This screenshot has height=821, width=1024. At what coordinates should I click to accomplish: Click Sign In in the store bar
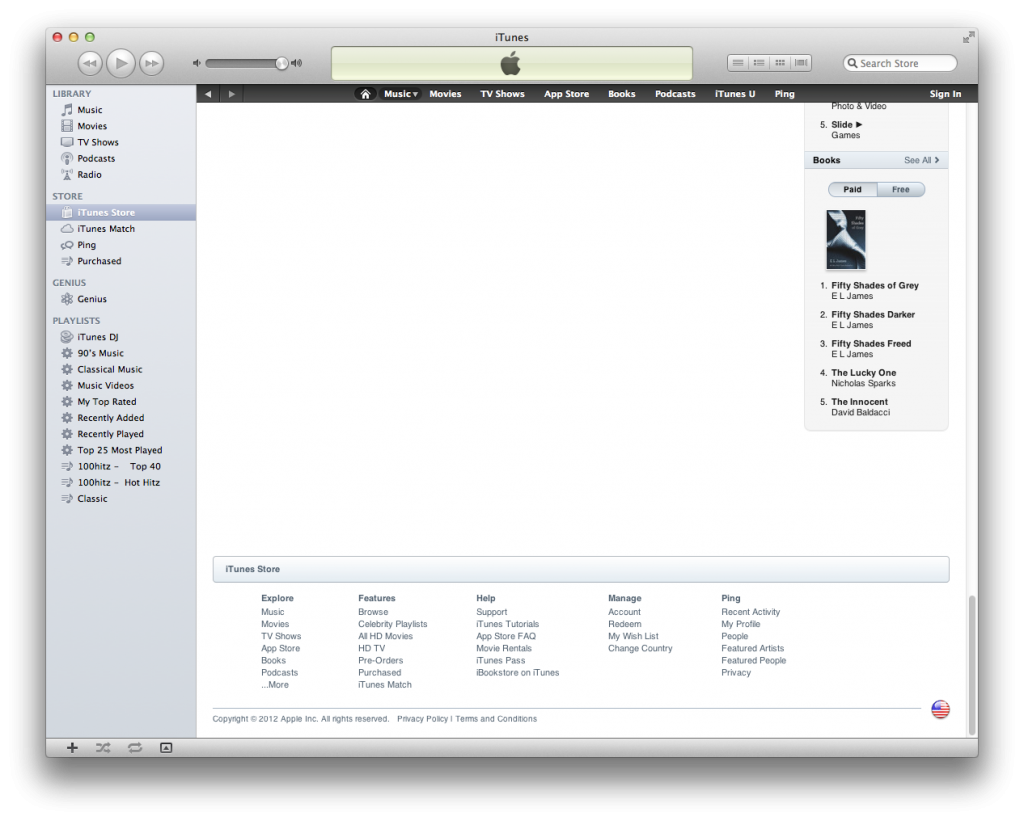click(x=945, y=94)
